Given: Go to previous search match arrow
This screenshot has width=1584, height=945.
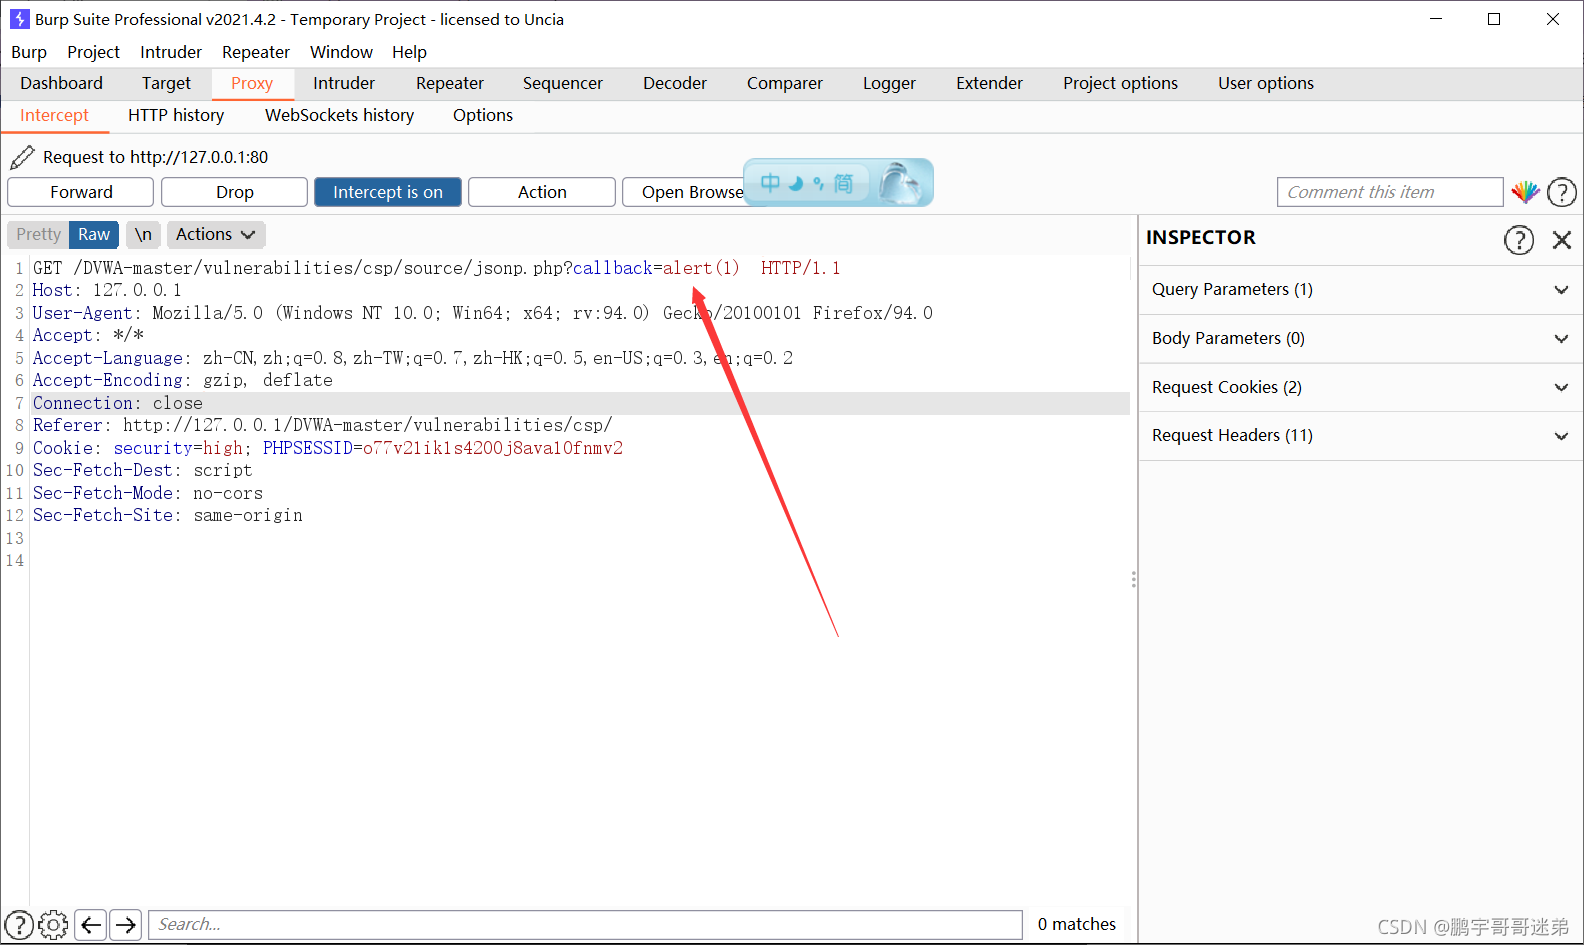Looking at the screenshot, I should pyautogui.click(x=91, y=925).
